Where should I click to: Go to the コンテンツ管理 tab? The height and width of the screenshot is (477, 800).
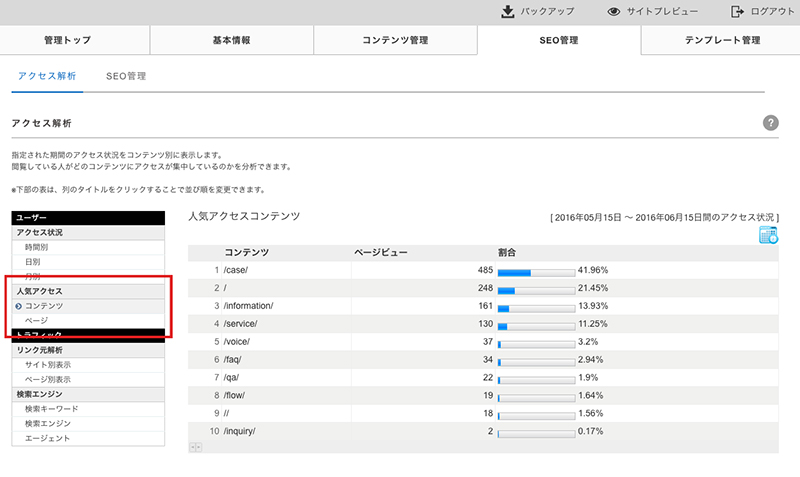pyautogui.click(x=395, y=41)
